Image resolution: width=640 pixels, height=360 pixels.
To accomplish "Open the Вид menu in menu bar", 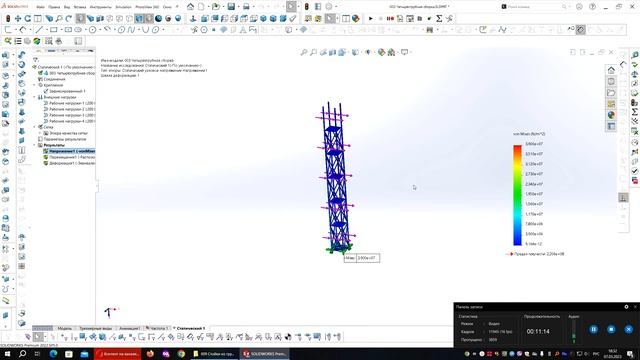I will coord(67,7).
